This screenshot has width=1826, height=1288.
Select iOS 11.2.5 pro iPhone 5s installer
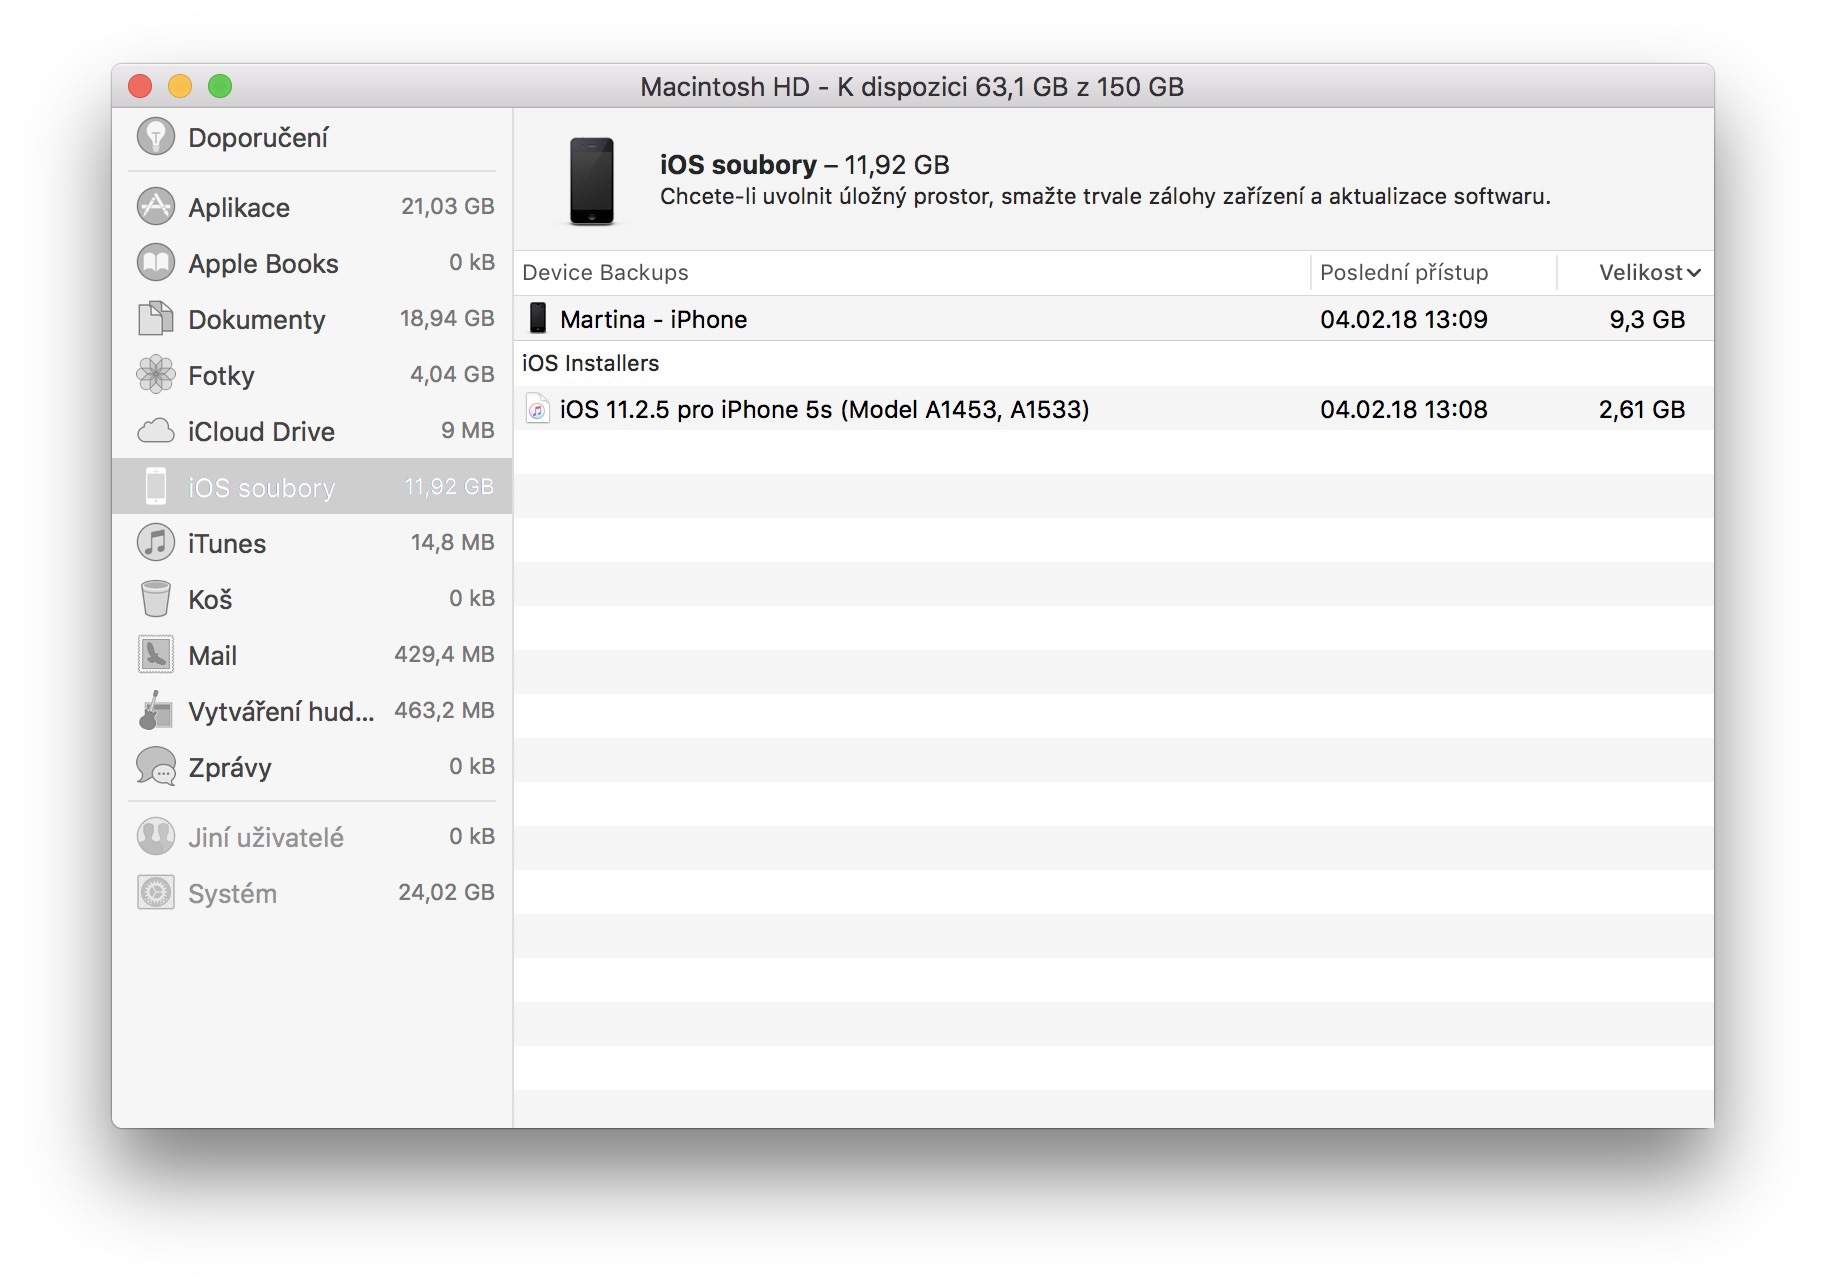[1114, 408]
